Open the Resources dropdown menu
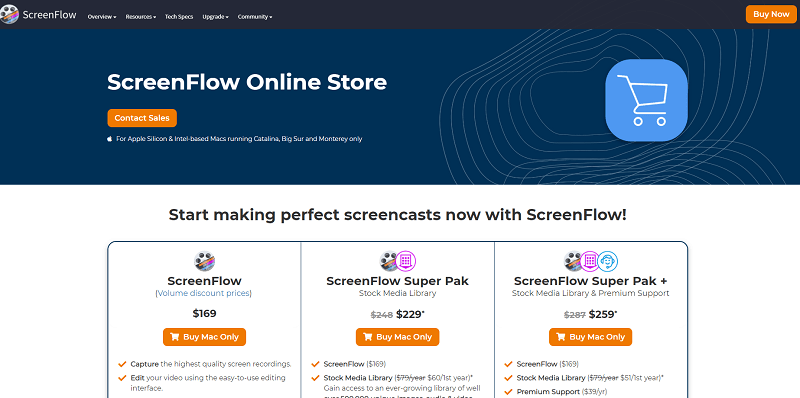Screen dimensions: 800x398 pyautogui.click(x=140, y=17)
